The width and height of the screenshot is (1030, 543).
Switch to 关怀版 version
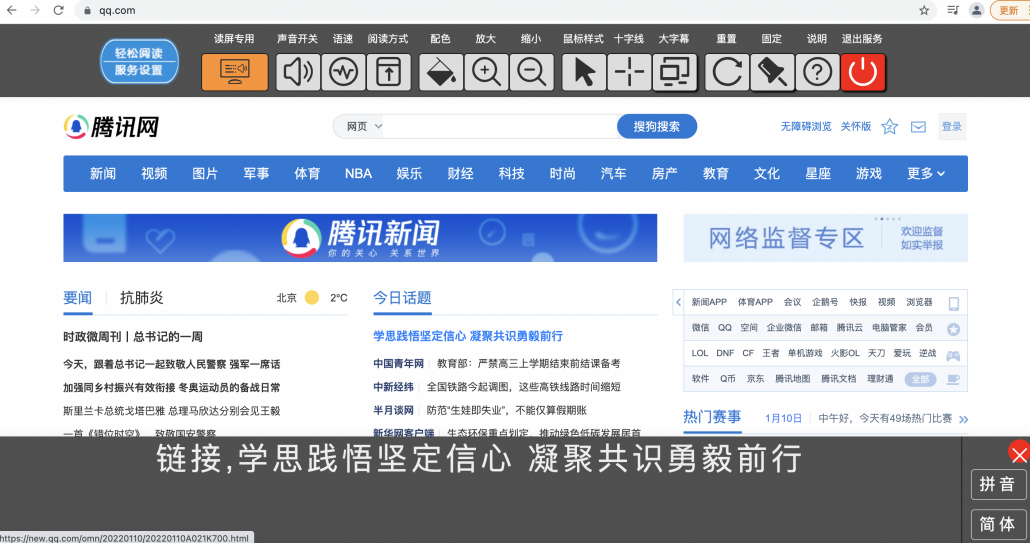[856, 127]
